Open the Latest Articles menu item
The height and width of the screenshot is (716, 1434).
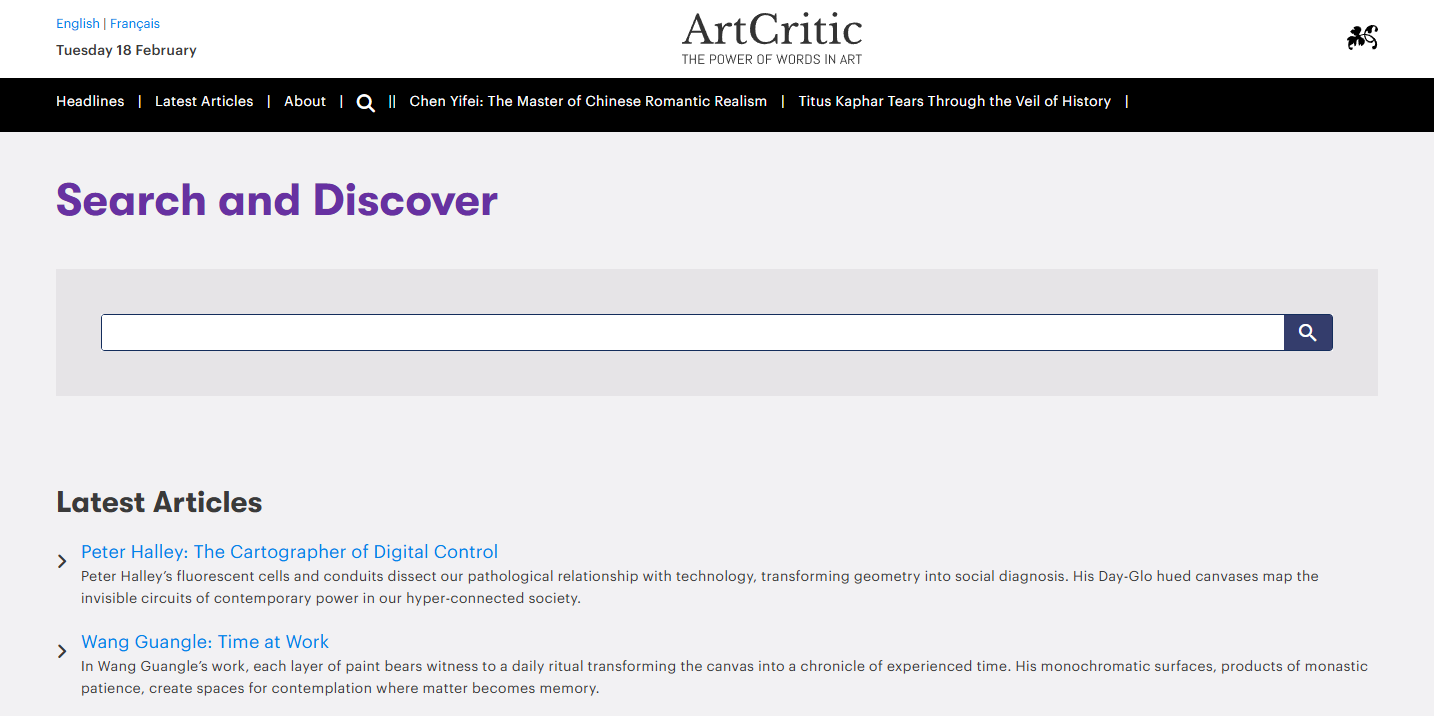pyautogui.click(x=204, y=101)
